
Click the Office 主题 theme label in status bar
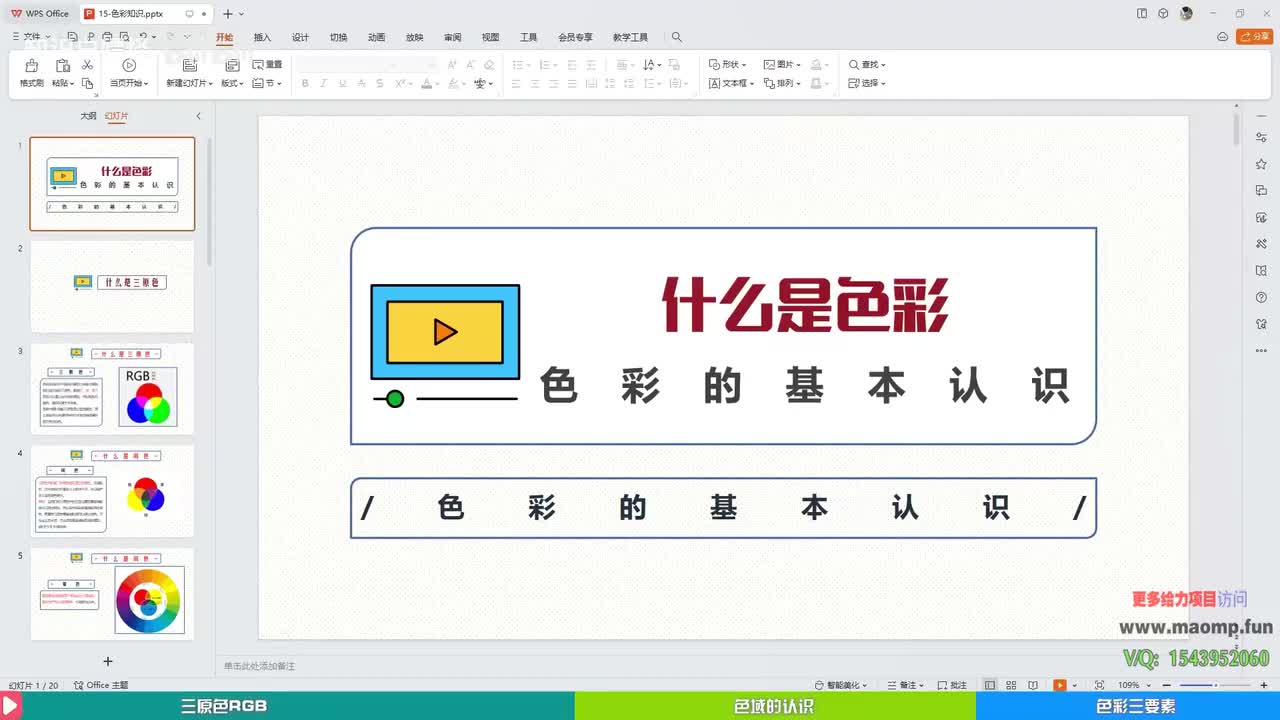pos(102,685)
